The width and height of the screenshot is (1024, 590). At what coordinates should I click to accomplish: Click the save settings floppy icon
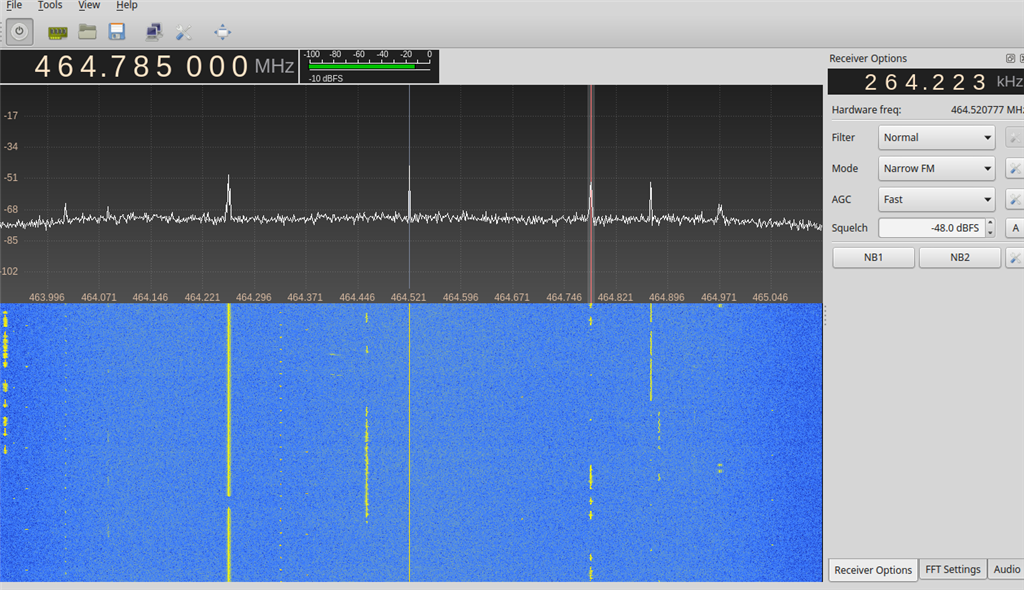point(117,32)
